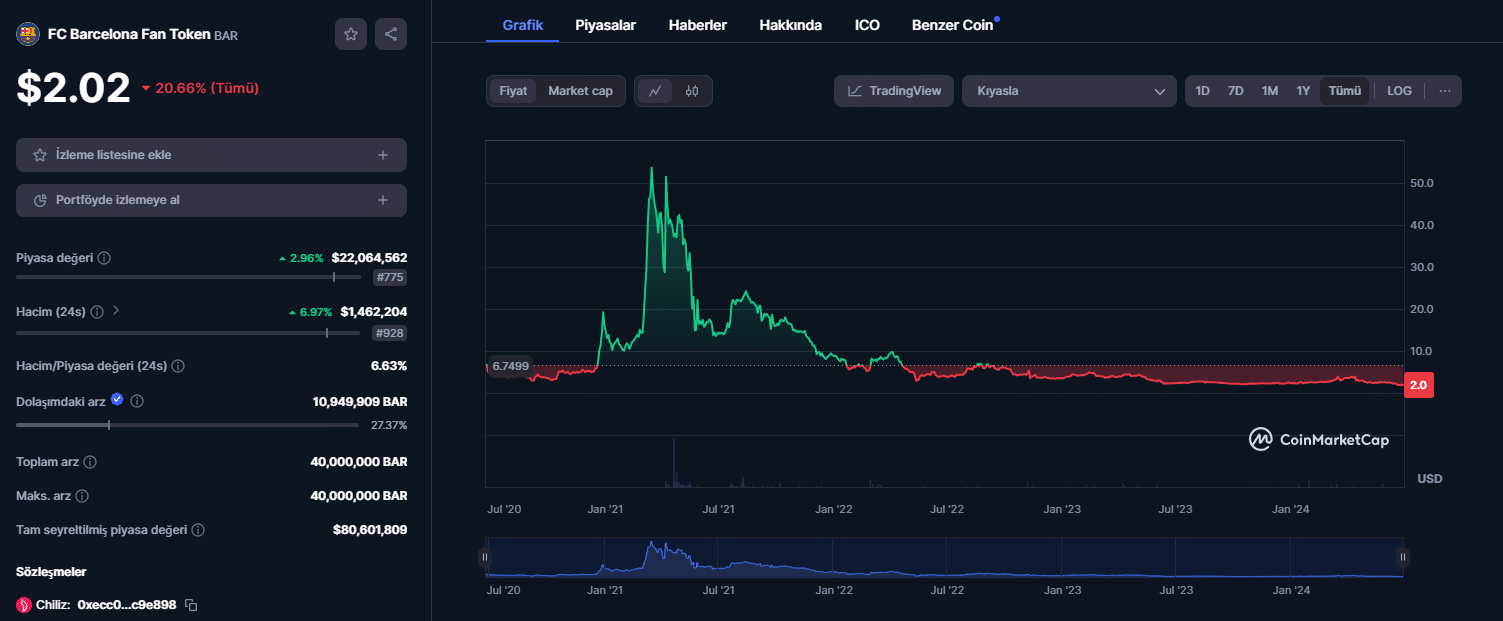1503x621 pixels.
Task: Show info for Dolaşımdaki arz
Action: click(x=138, y=401)
